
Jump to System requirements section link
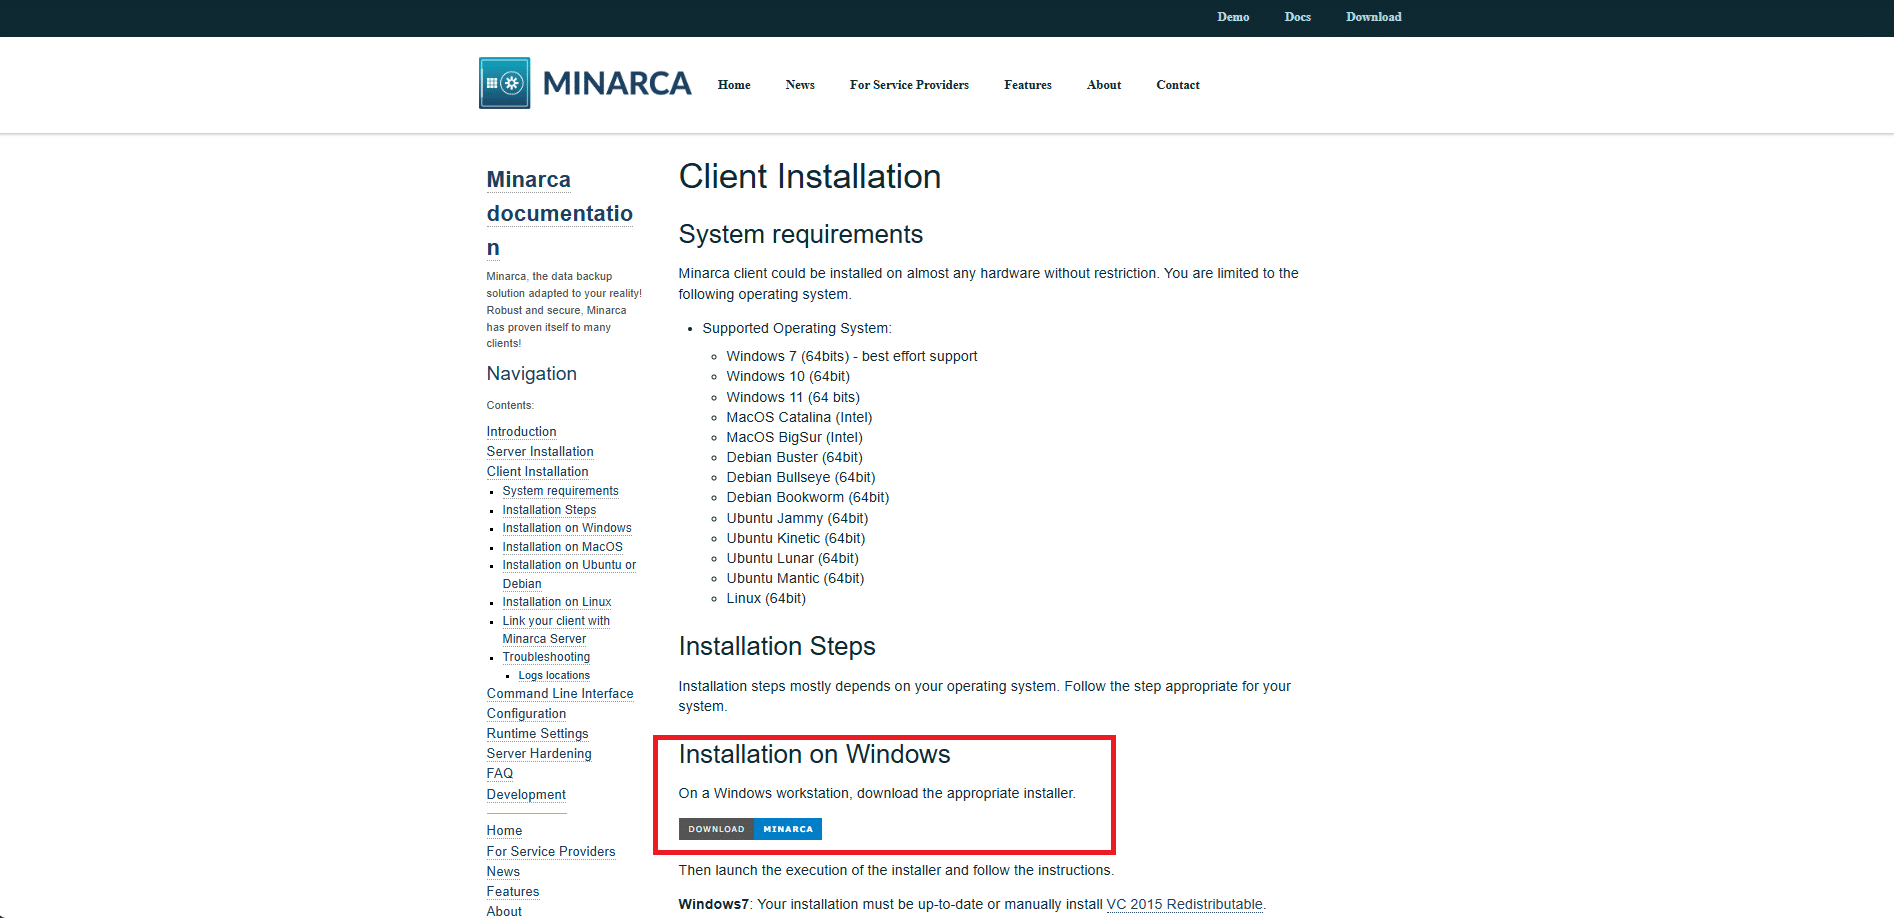point(560,491)
